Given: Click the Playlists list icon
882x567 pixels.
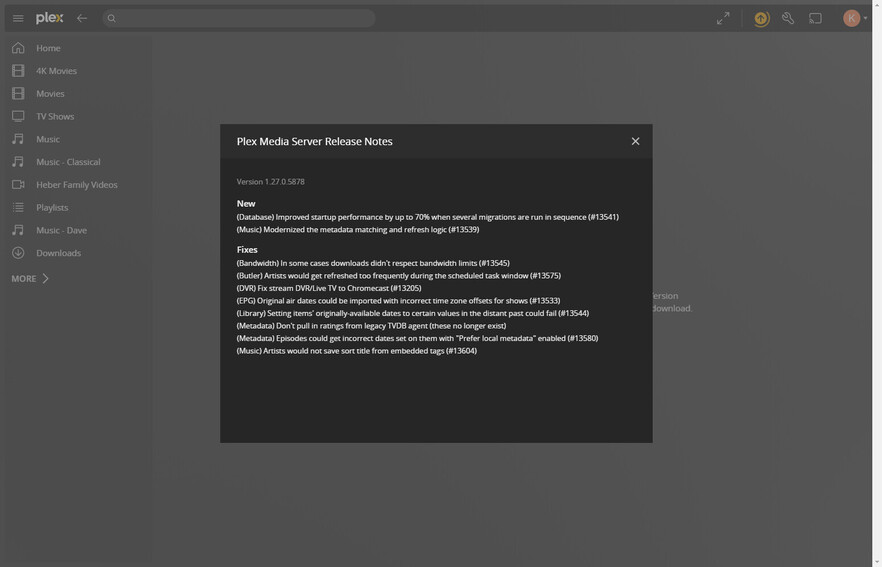Looking at the screenshot, I should (x=18, y=208).
